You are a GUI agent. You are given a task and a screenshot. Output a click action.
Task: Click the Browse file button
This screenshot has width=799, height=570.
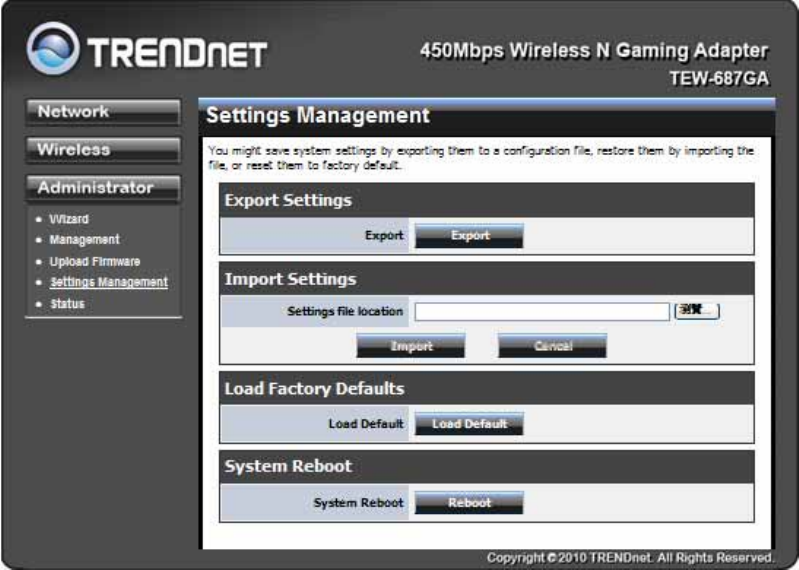697,311
